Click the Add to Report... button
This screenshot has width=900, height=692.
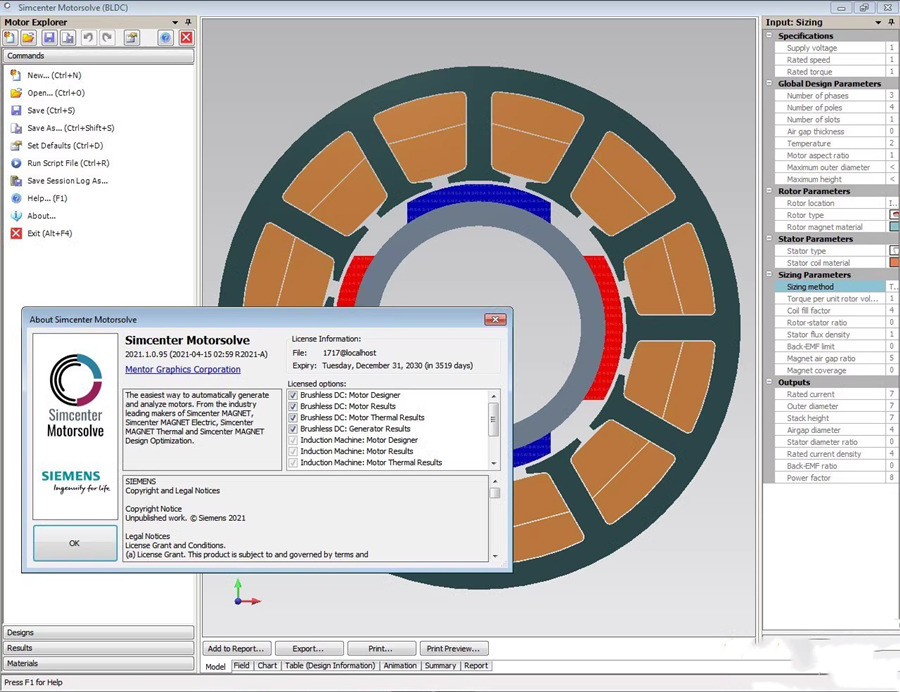(236, 648)
